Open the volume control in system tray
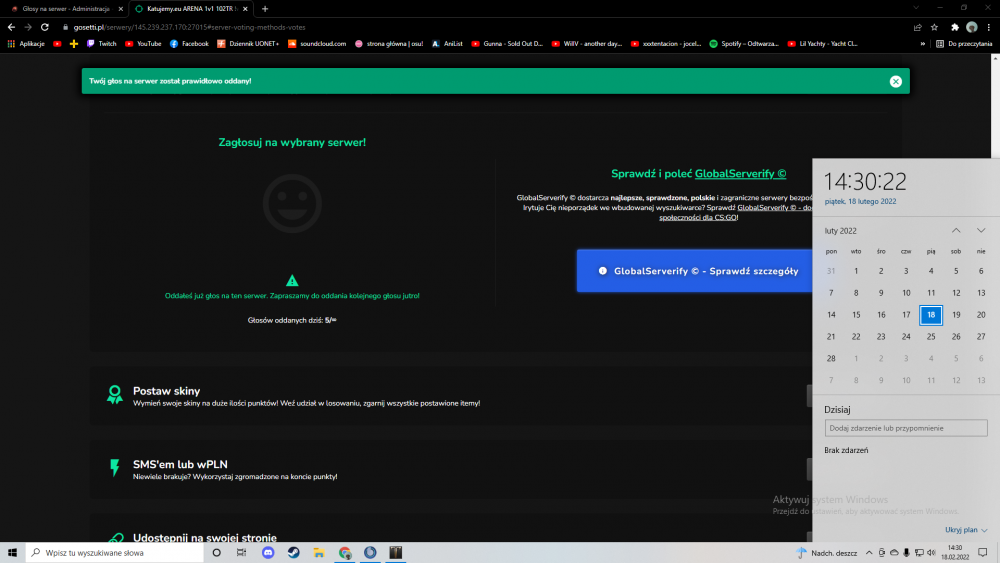This screenshot has width=1000, height=563. (931, 553)
